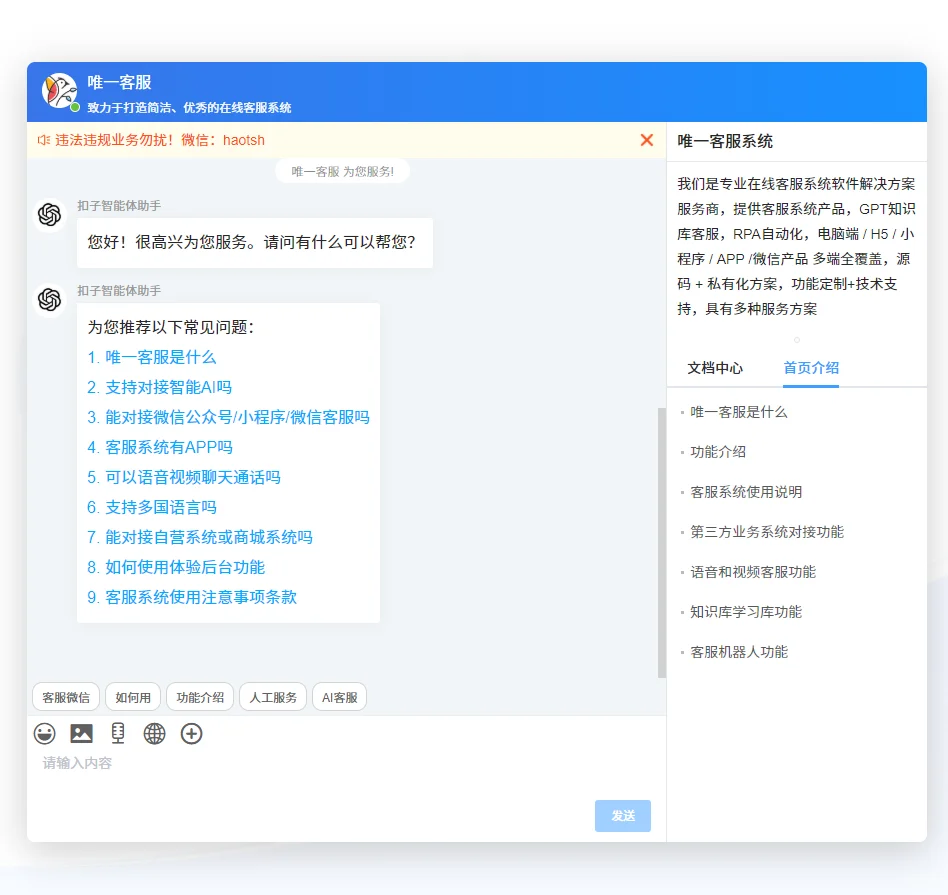
Task: Click the AI客服 quick reply chip
Action: [339, 697]
